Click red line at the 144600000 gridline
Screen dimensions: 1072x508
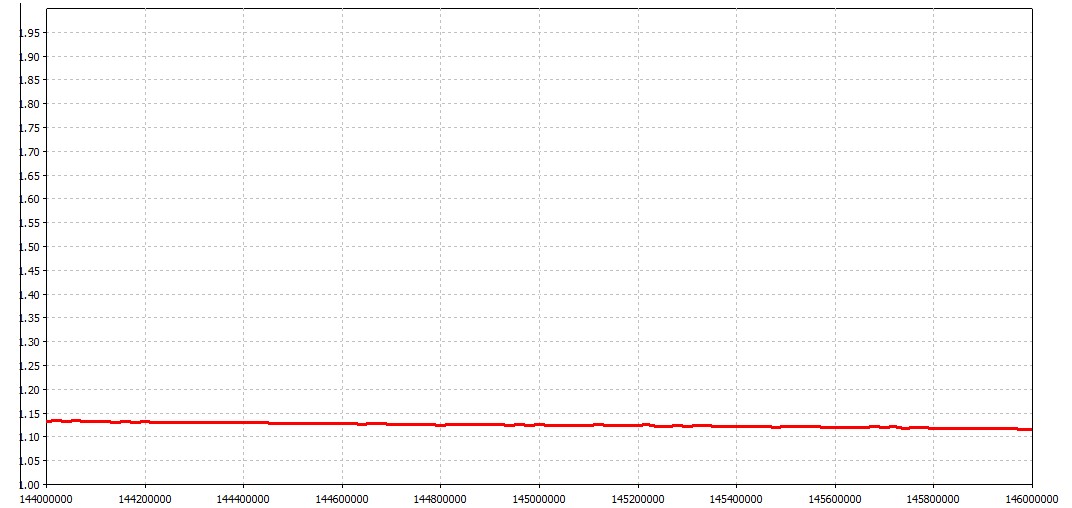pos(342,423)
